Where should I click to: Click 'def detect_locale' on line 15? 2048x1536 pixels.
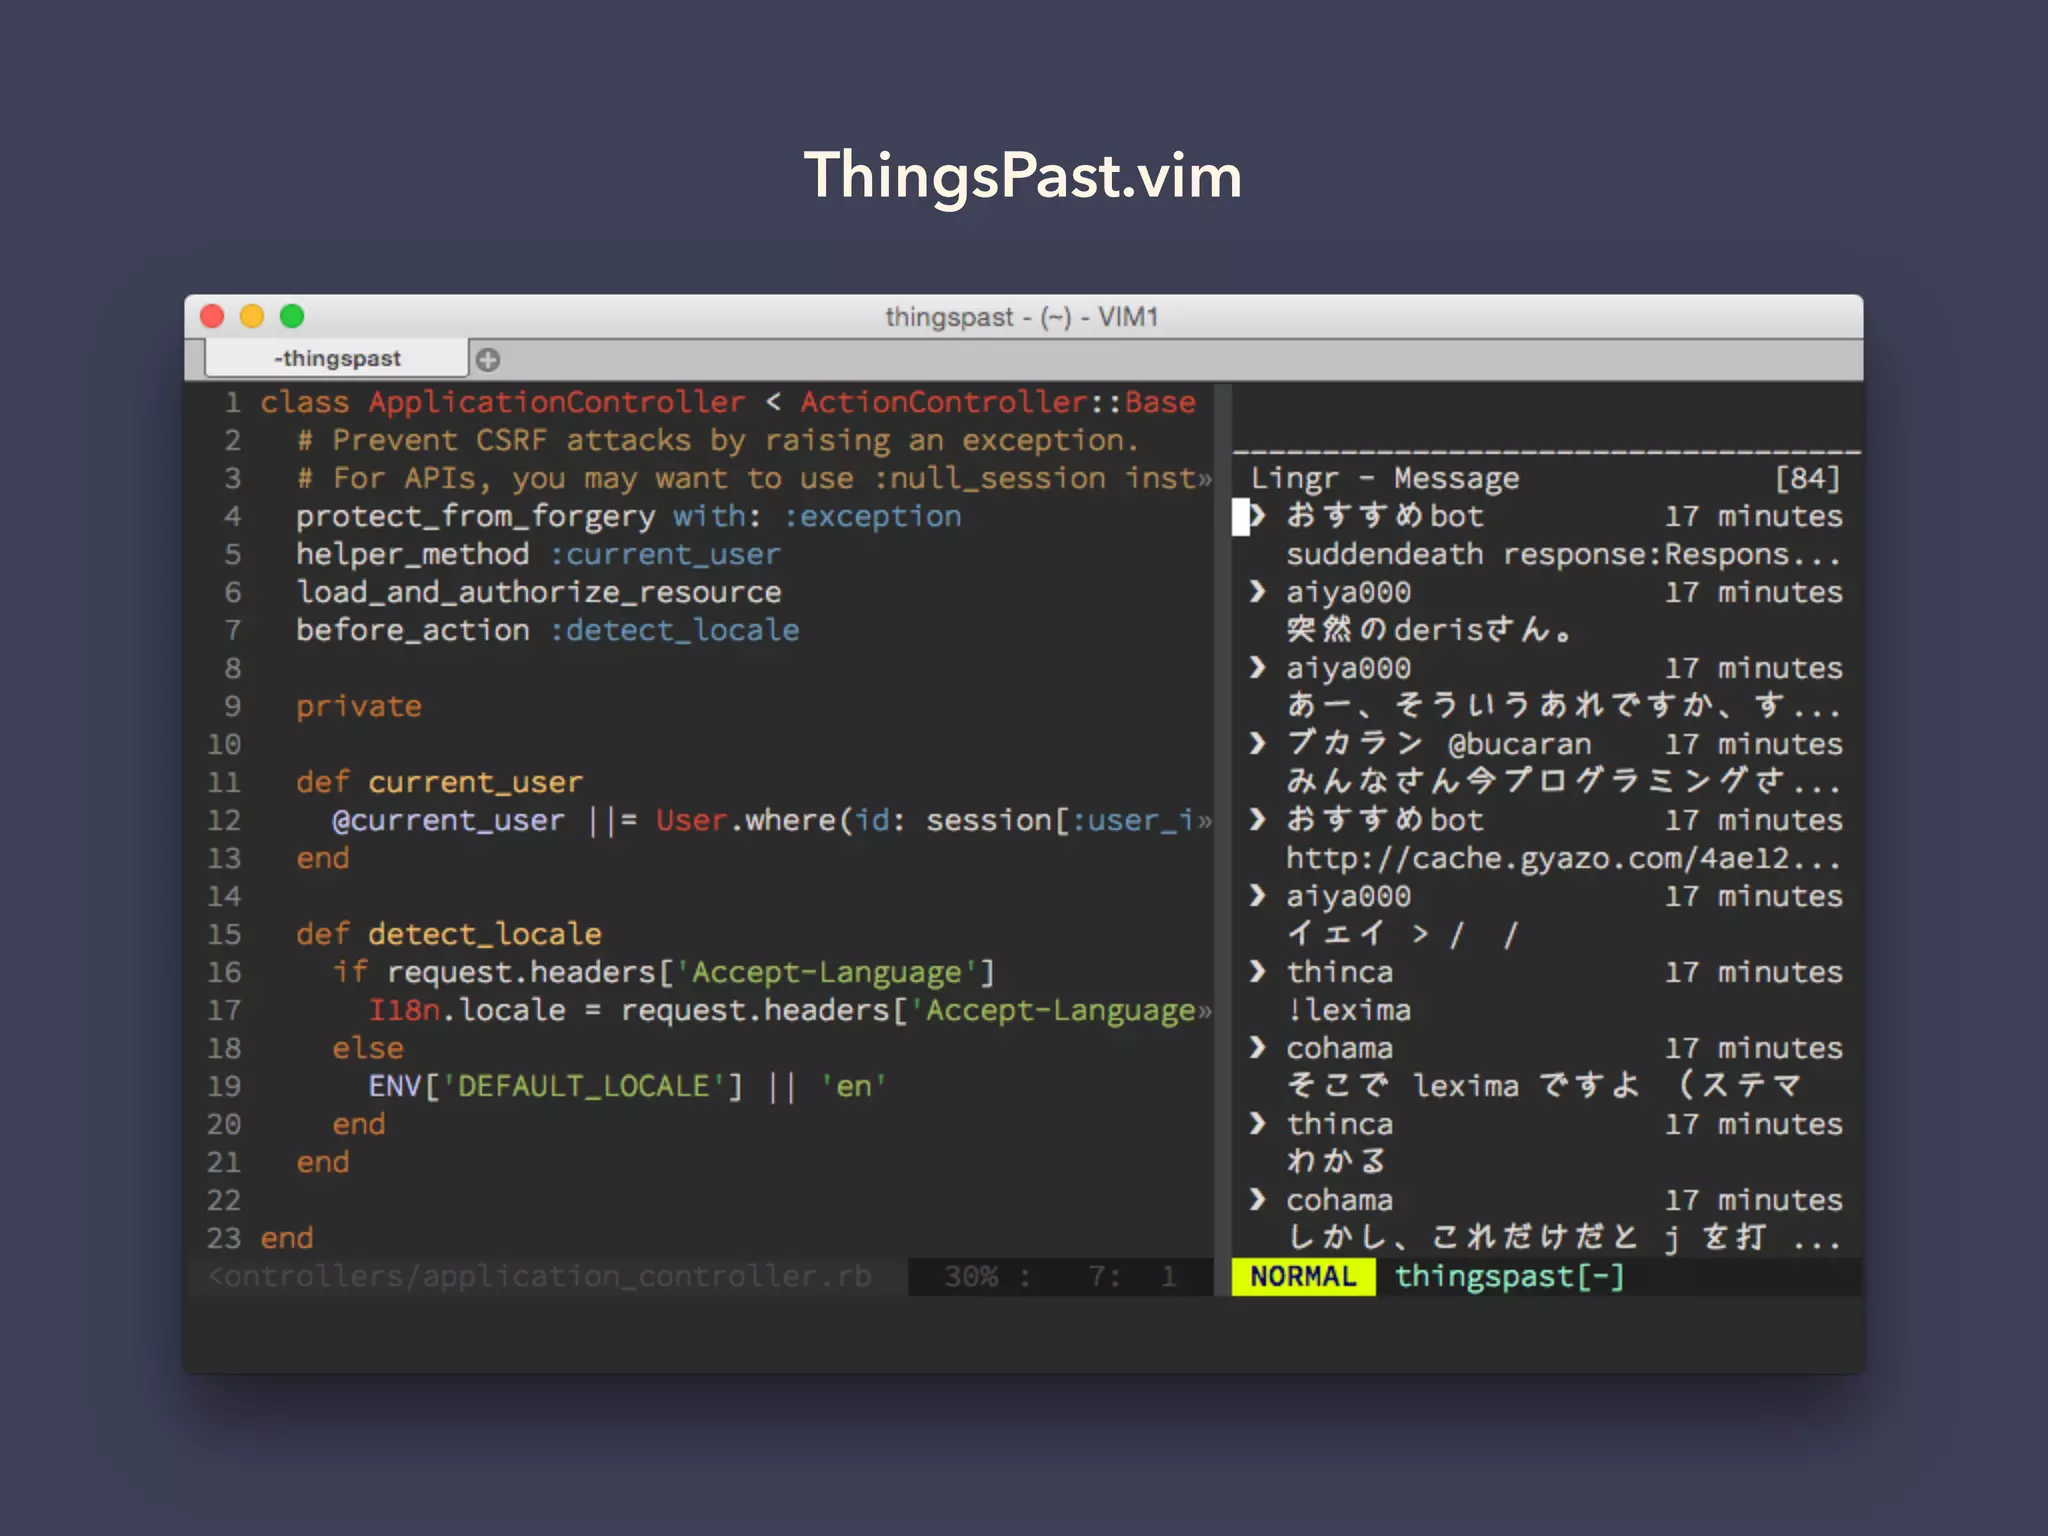point(449,935)
